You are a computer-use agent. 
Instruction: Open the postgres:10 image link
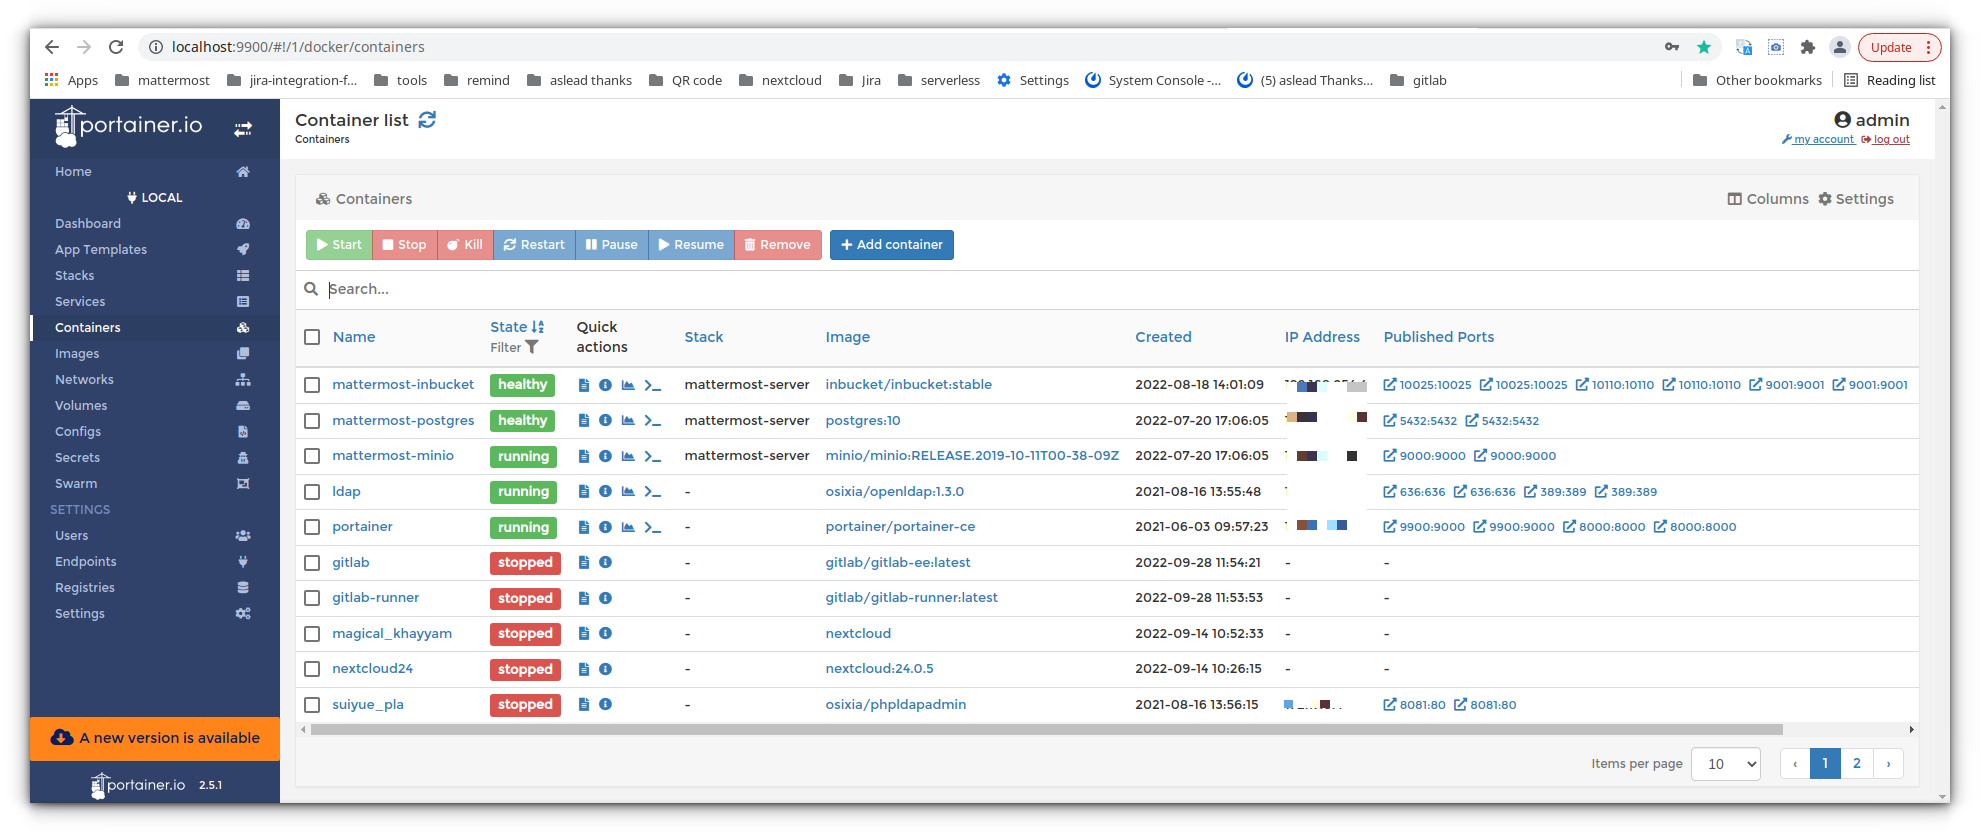tap(863, 421)
